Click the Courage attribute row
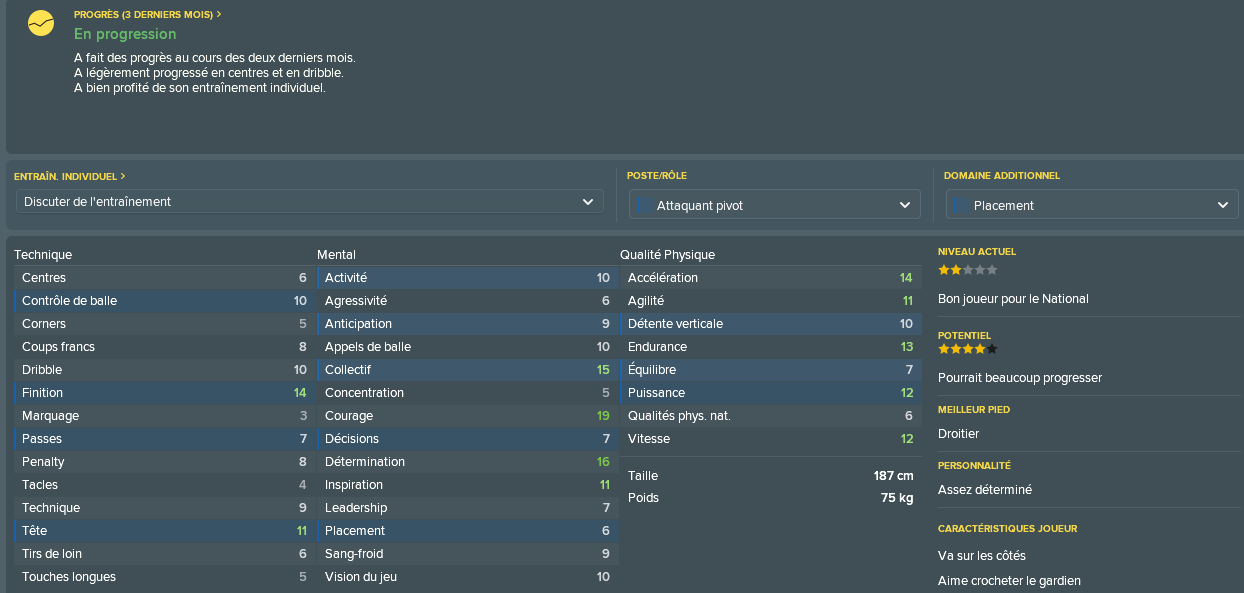The width and height of the screenshot is (1244, 593). (x=467, y=416)
